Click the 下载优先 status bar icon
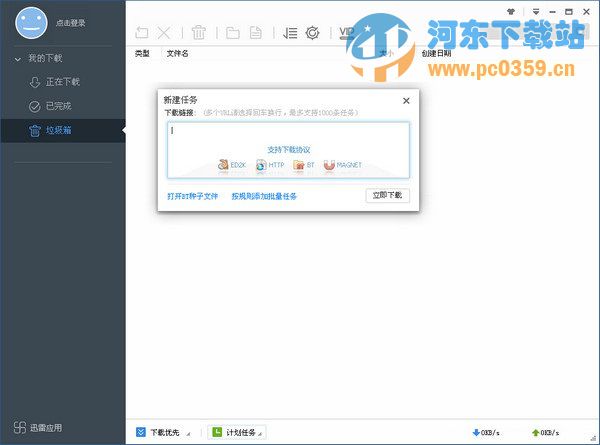Viewport: 600px width, 445px height. pyautogui.click(x=141, y=432)
